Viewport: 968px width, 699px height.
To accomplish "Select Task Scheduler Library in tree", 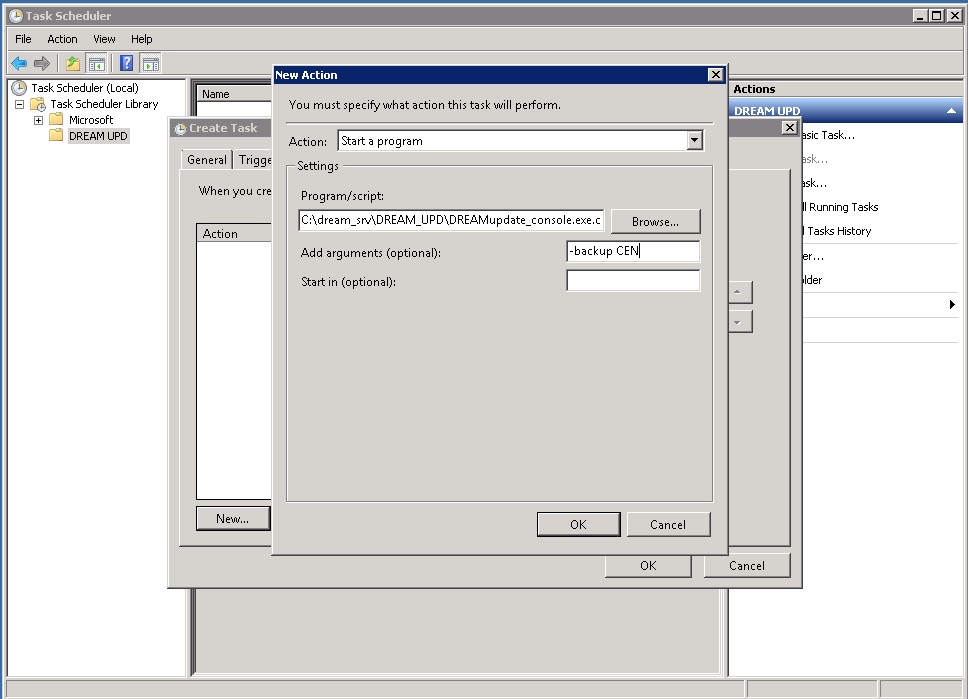I will pos(104,104).
